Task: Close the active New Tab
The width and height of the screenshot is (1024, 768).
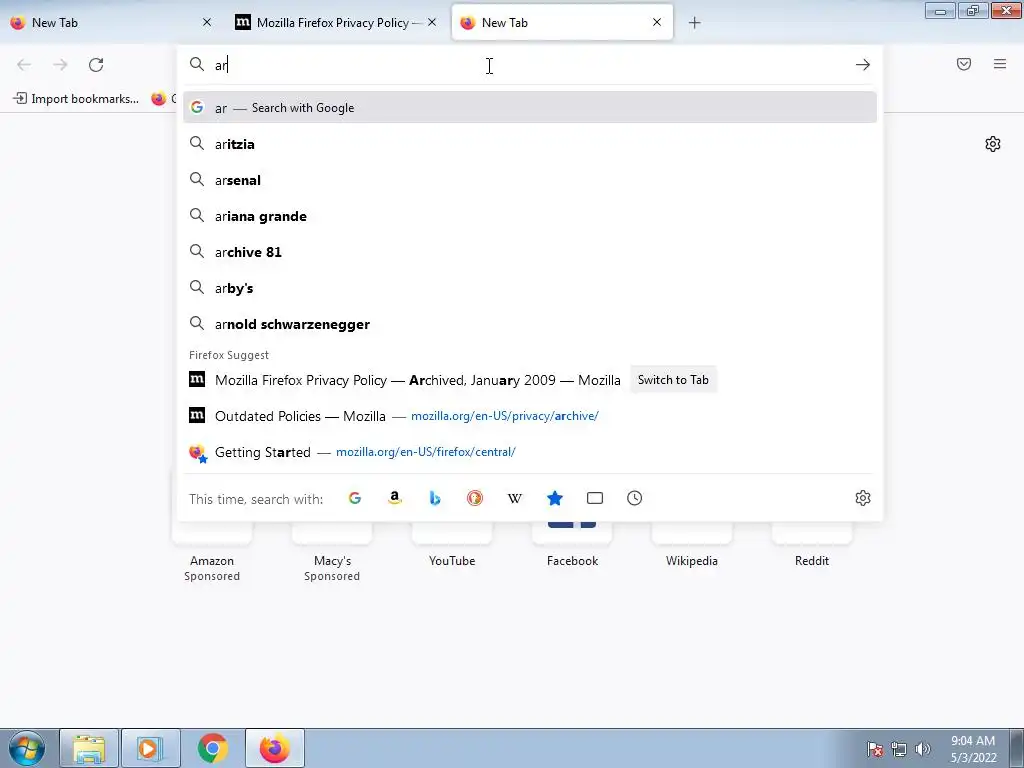Action: coord(657,22)
